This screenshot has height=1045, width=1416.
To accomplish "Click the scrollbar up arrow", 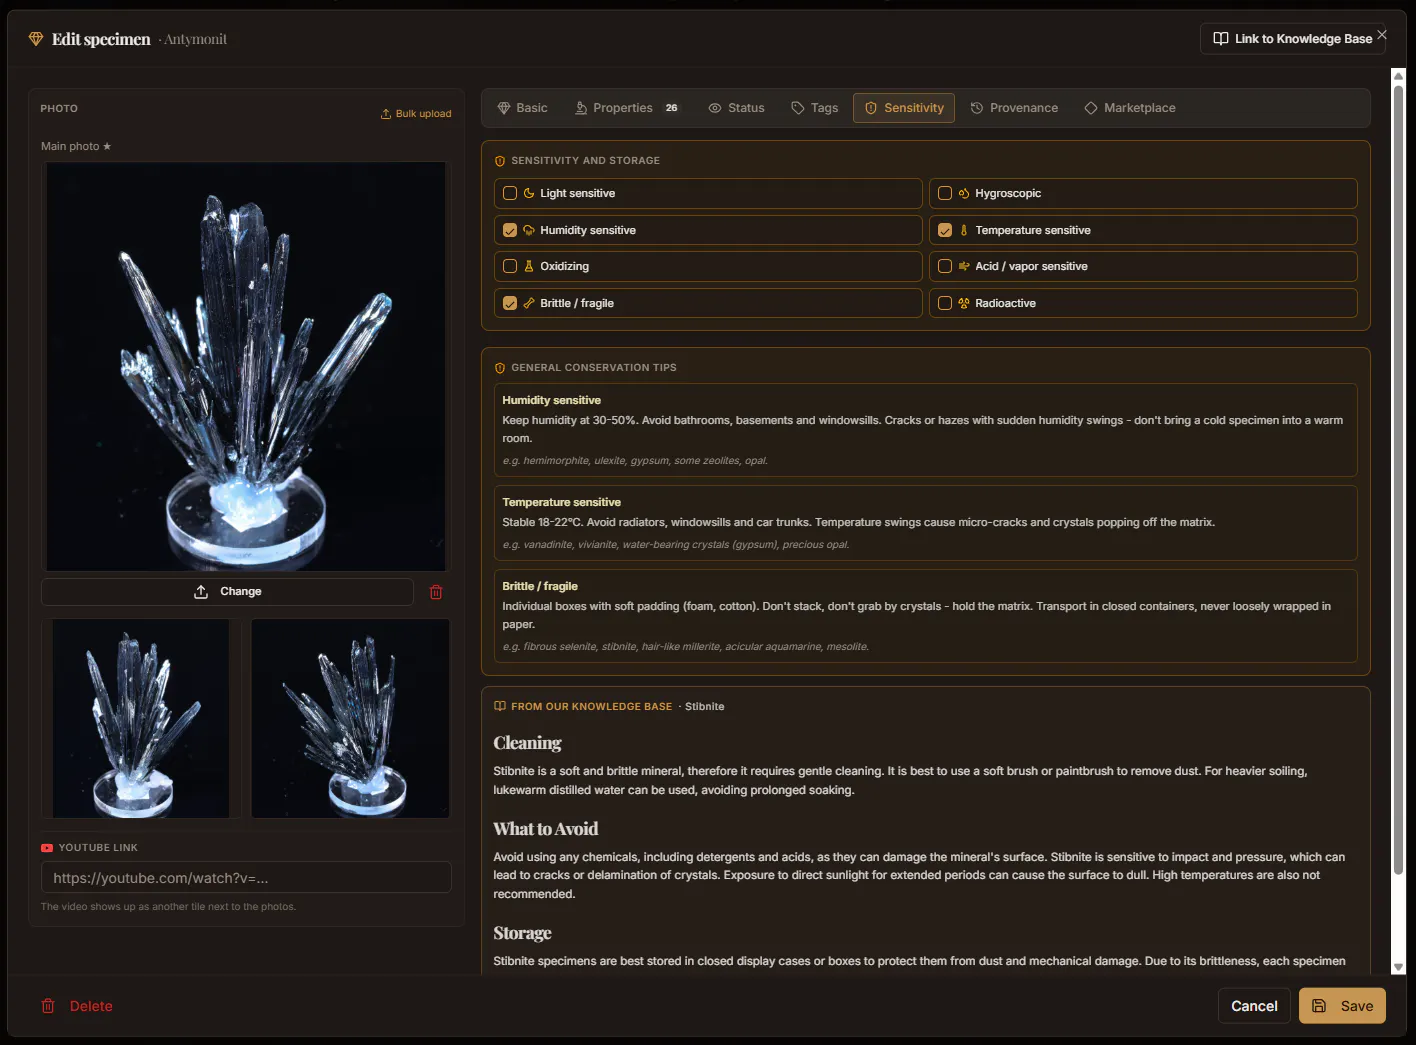I will 1398,75.
